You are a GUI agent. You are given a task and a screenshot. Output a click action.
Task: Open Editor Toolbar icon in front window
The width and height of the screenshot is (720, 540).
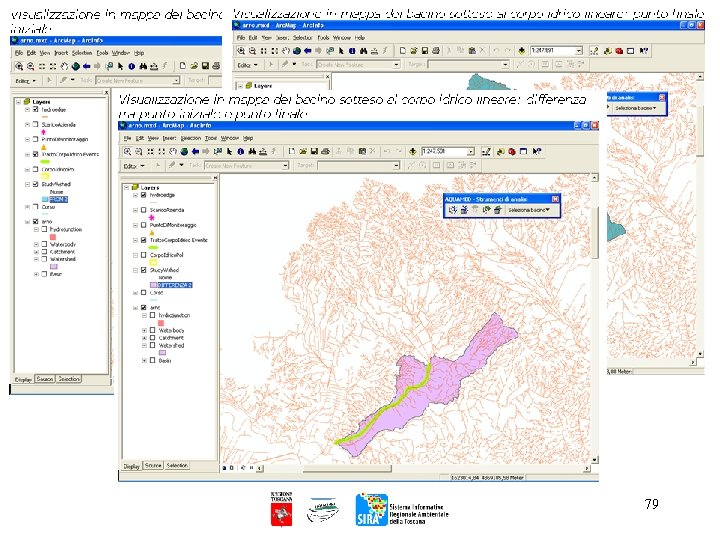pos(487,151)
